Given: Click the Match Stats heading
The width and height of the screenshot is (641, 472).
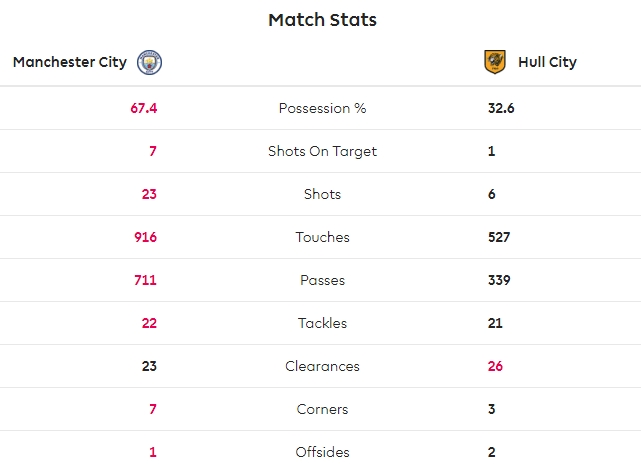Looking at the screenshot, I should click(322, 20).
